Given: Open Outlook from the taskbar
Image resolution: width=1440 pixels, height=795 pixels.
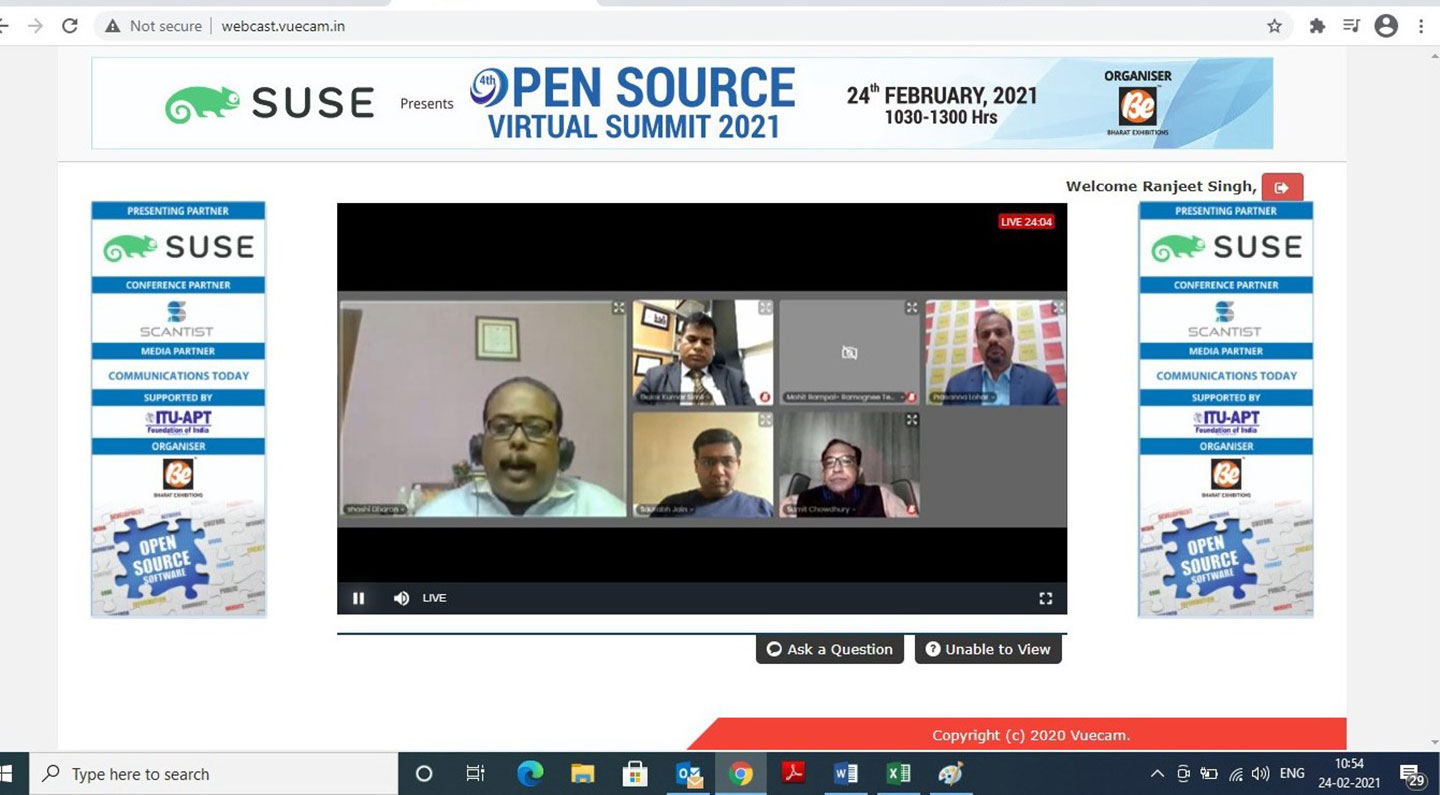Looking at the screenshot, I should 688,774.
